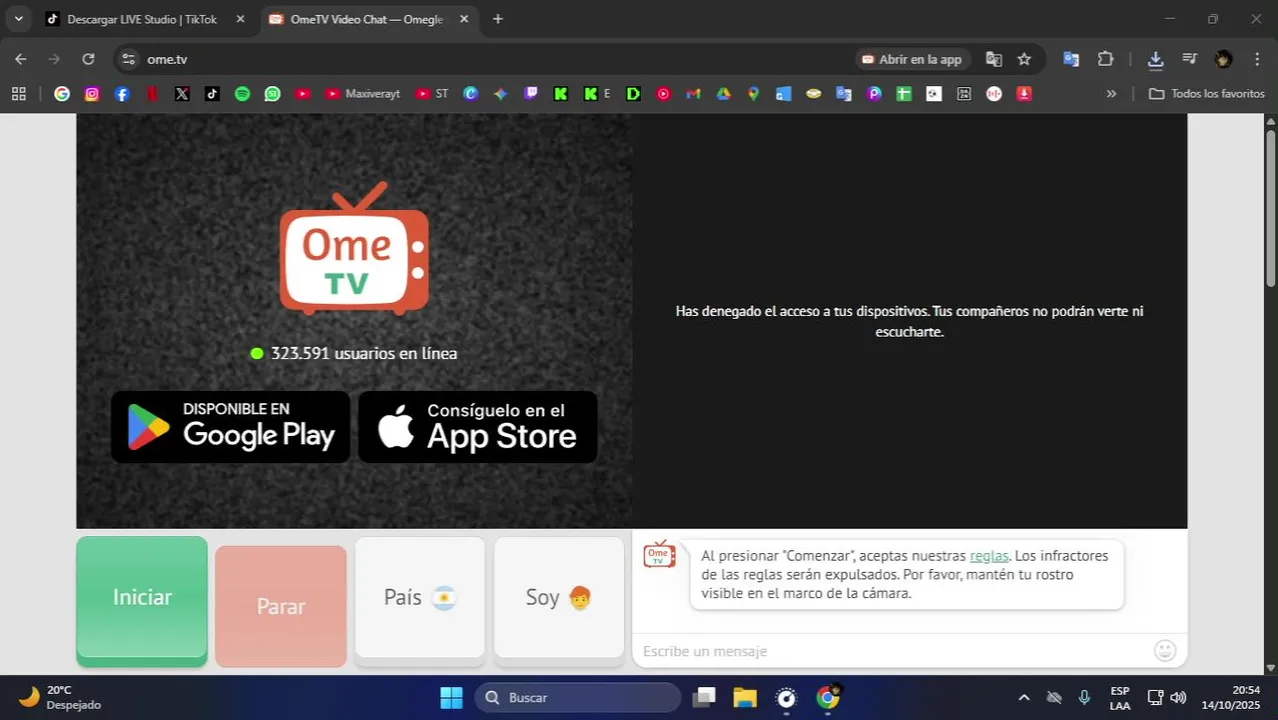
Task: Open the Twitch bookmark
Action: click(x=531, y=93)
